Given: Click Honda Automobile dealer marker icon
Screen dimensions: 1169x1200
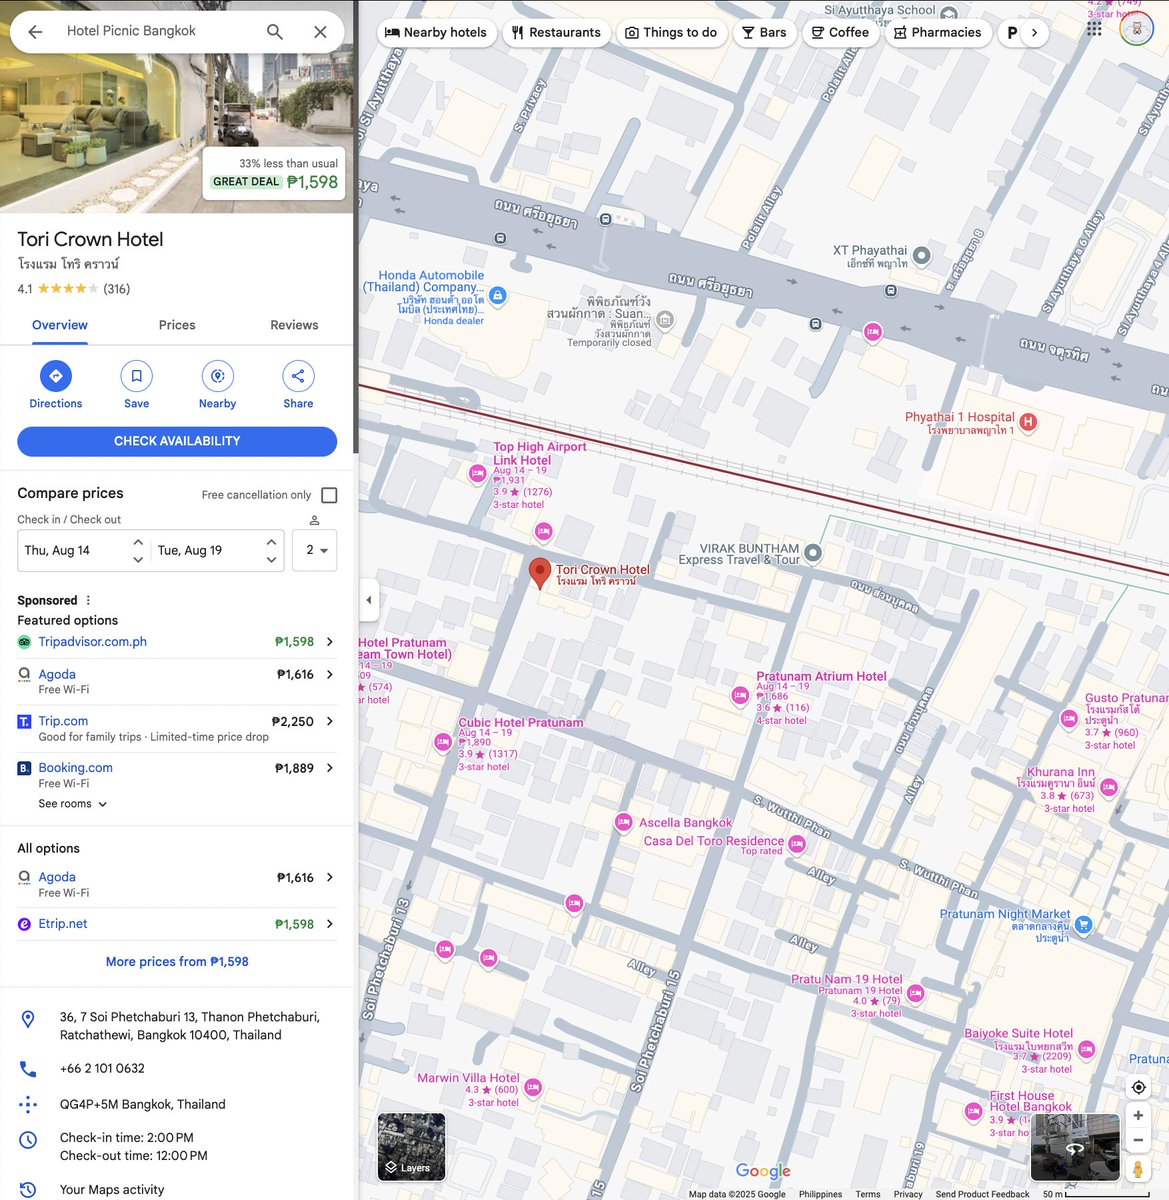Looking at the screenshot, I should (x=498, y=295).
